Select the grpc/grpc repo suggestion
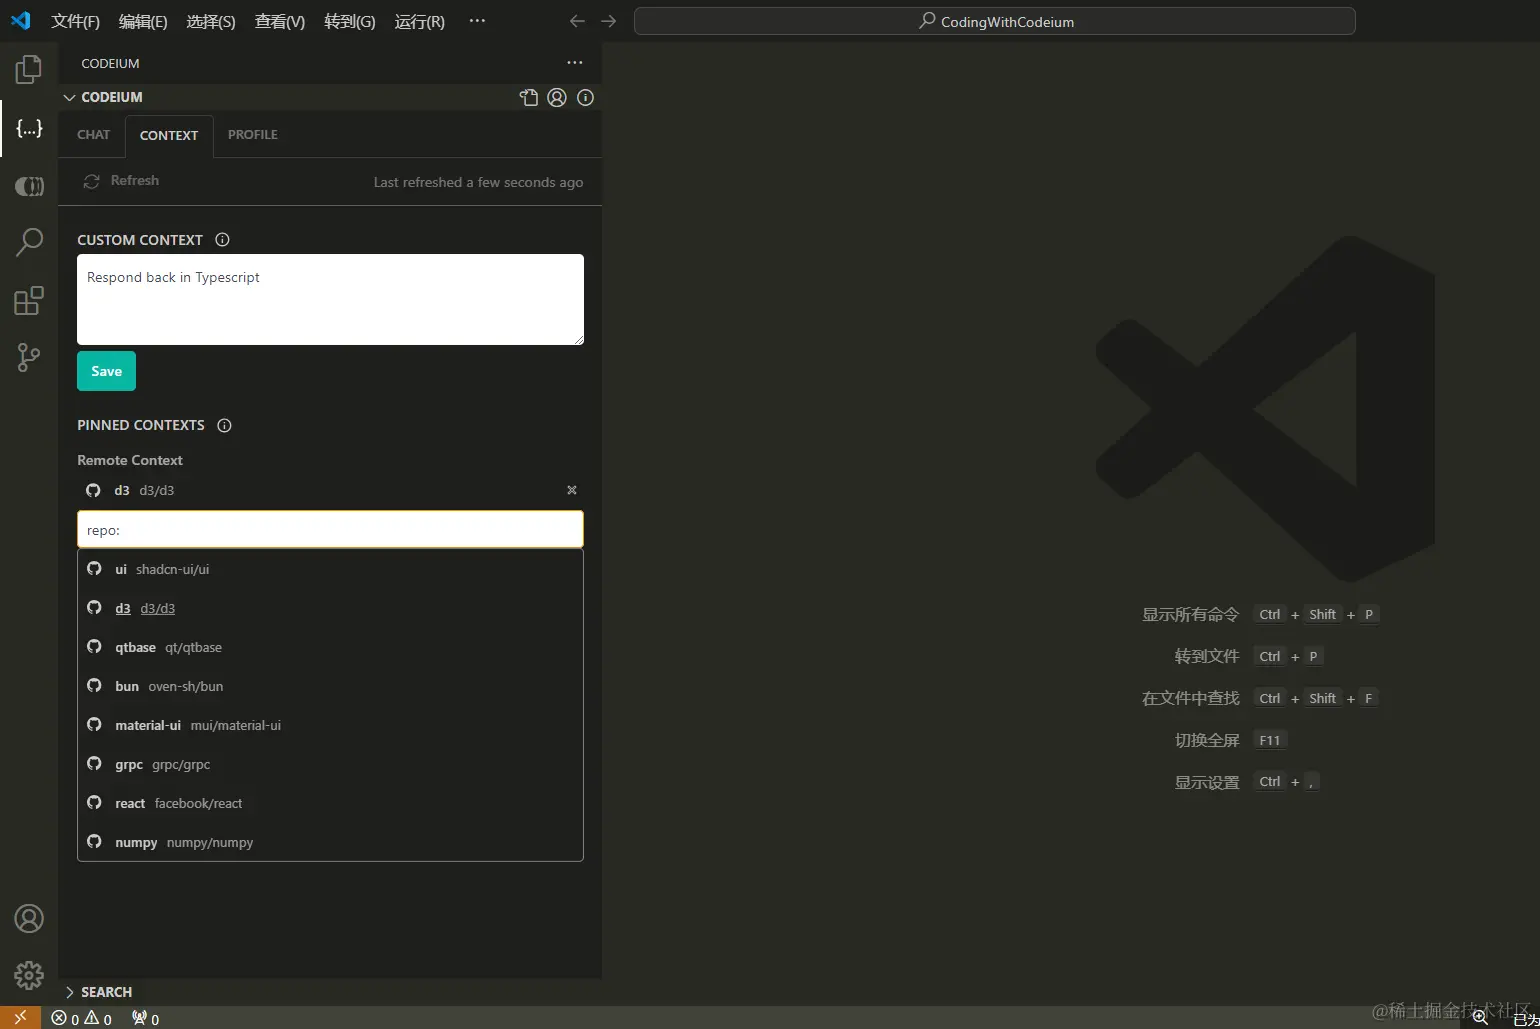Screen dimensions: 1540x1029 330,764
